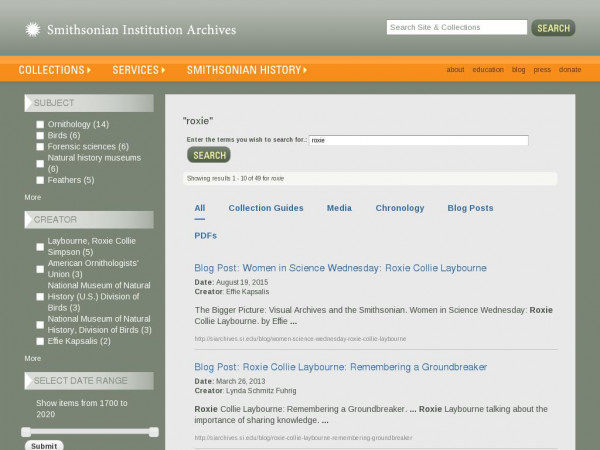Expand the SERVICES menu
Screen dimensions: 600x450
pyautogui.click(x=139, y=70)
